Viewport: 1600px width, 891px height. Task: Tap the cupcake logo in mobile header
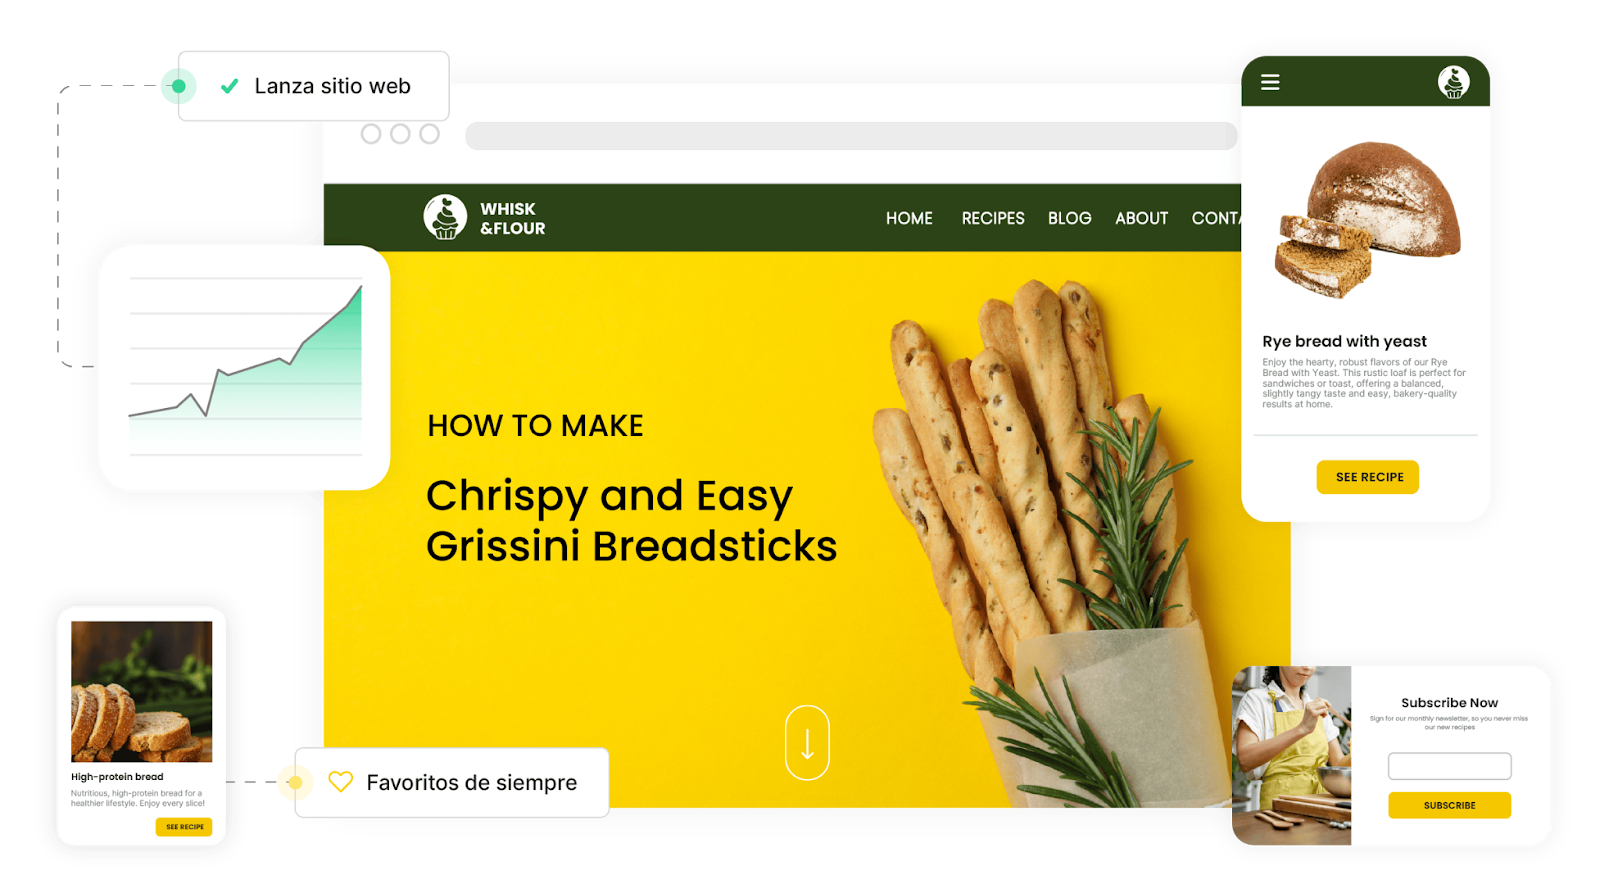[x=1454, y=82]
